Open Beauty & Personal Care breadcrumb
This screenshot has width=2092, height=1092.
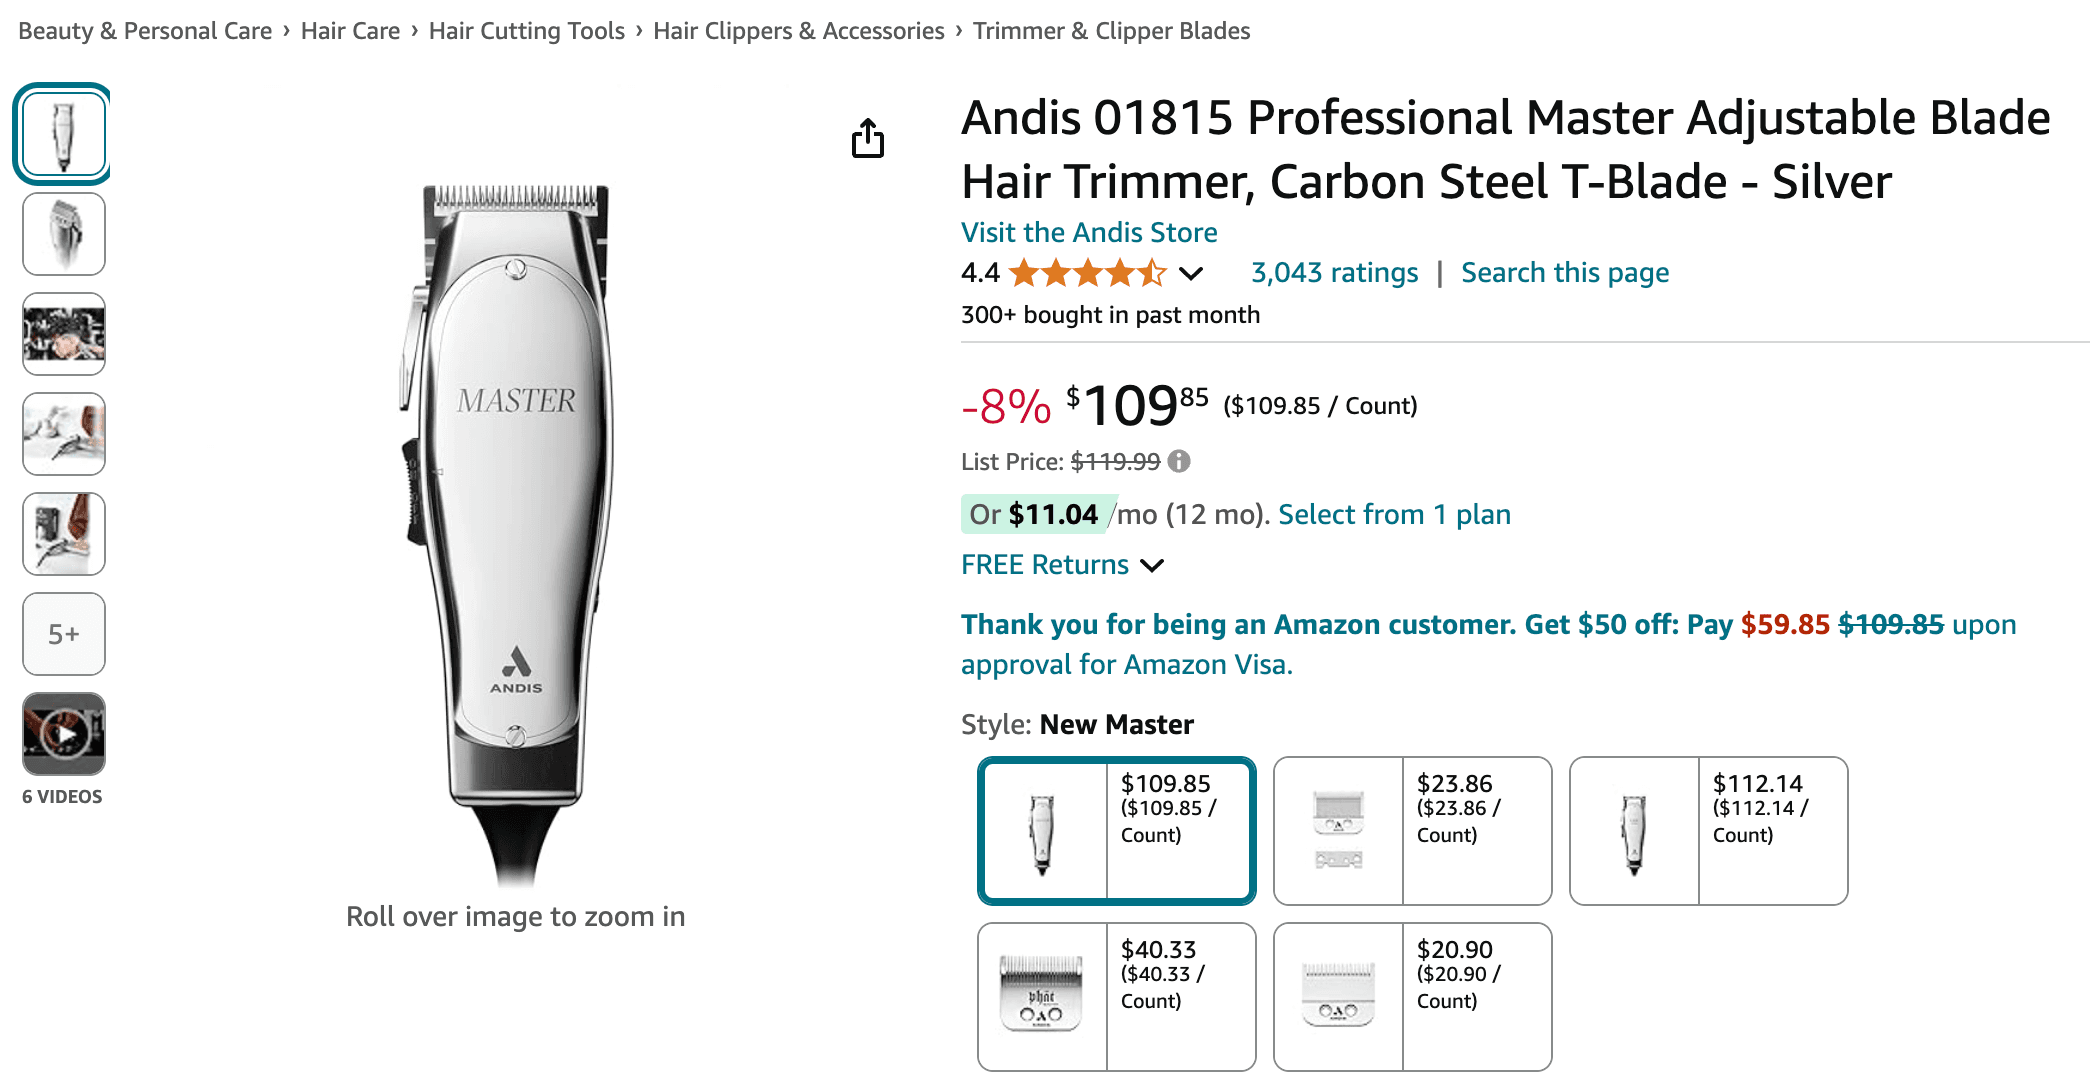145,30
